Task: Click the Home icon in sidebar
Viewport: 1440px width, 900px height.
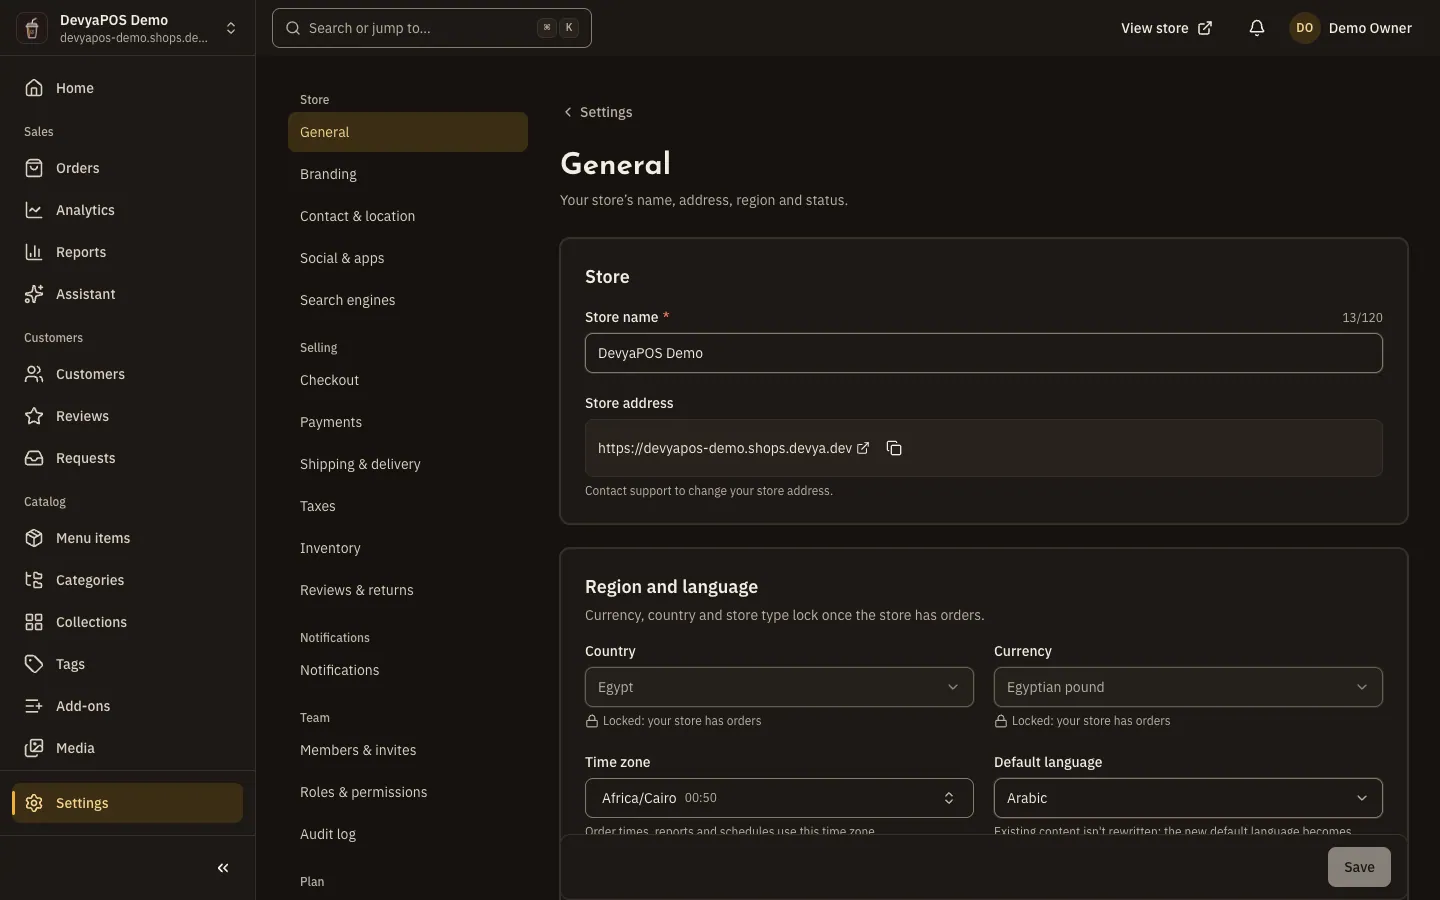Action: coord(34,88)
